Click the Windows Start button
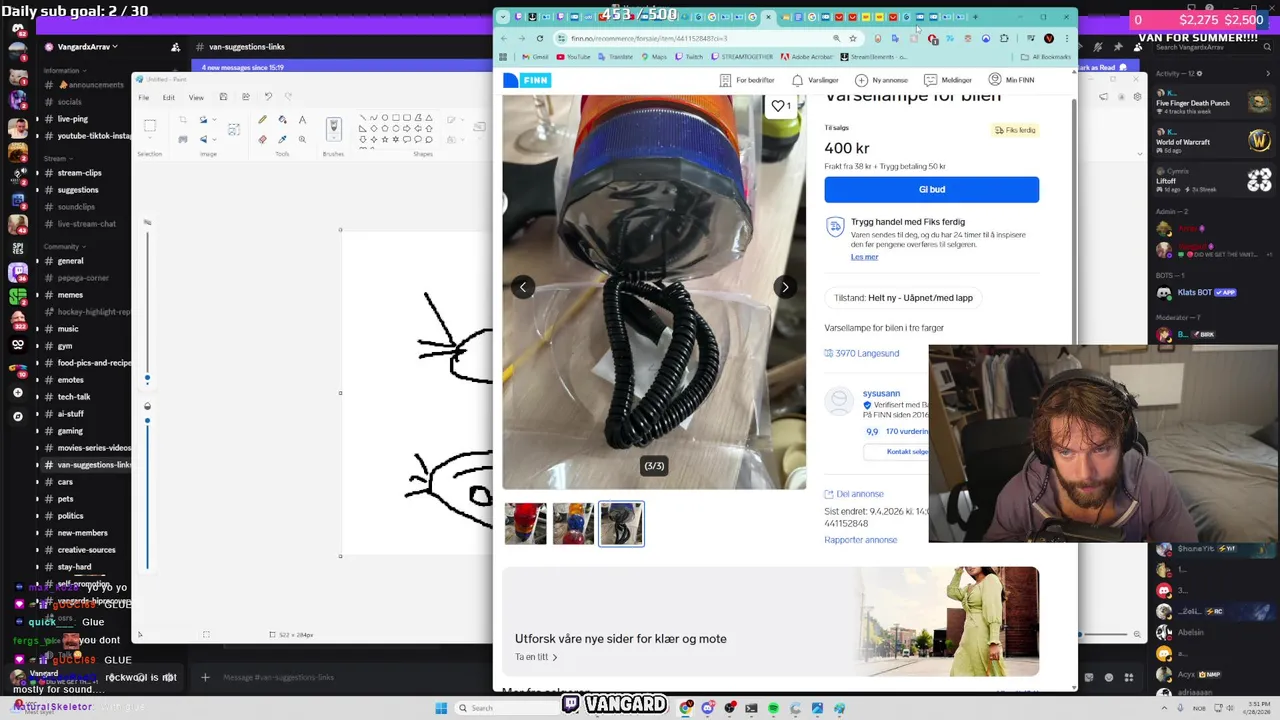1280x720 pixels. [x=441, y=708]
